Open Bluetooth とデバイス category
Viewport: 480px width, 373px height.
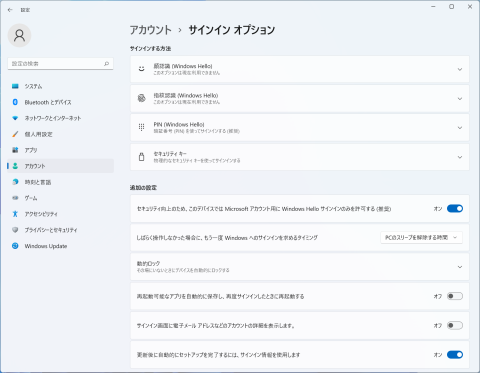click(48, 102)
